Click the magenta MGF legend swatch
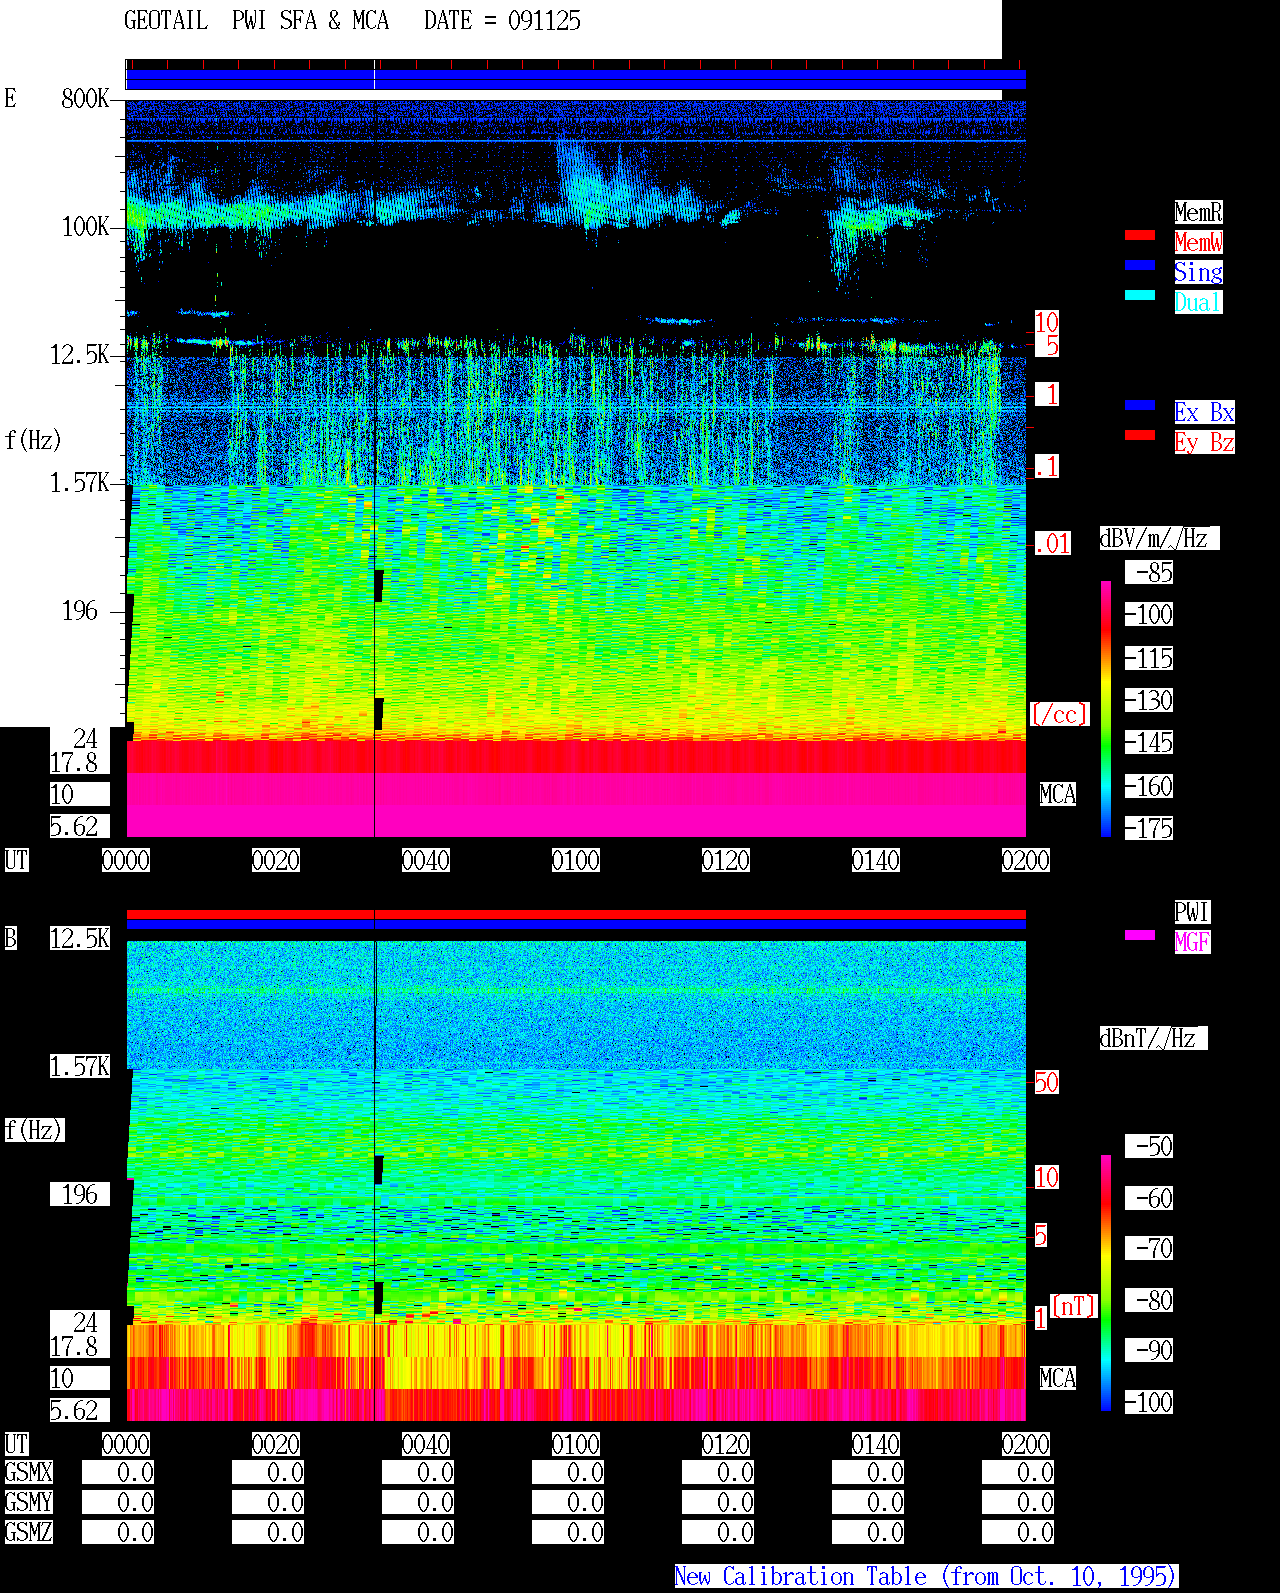The image size is (1280, 1593). pyautogui.click(x=1140, y=935)
